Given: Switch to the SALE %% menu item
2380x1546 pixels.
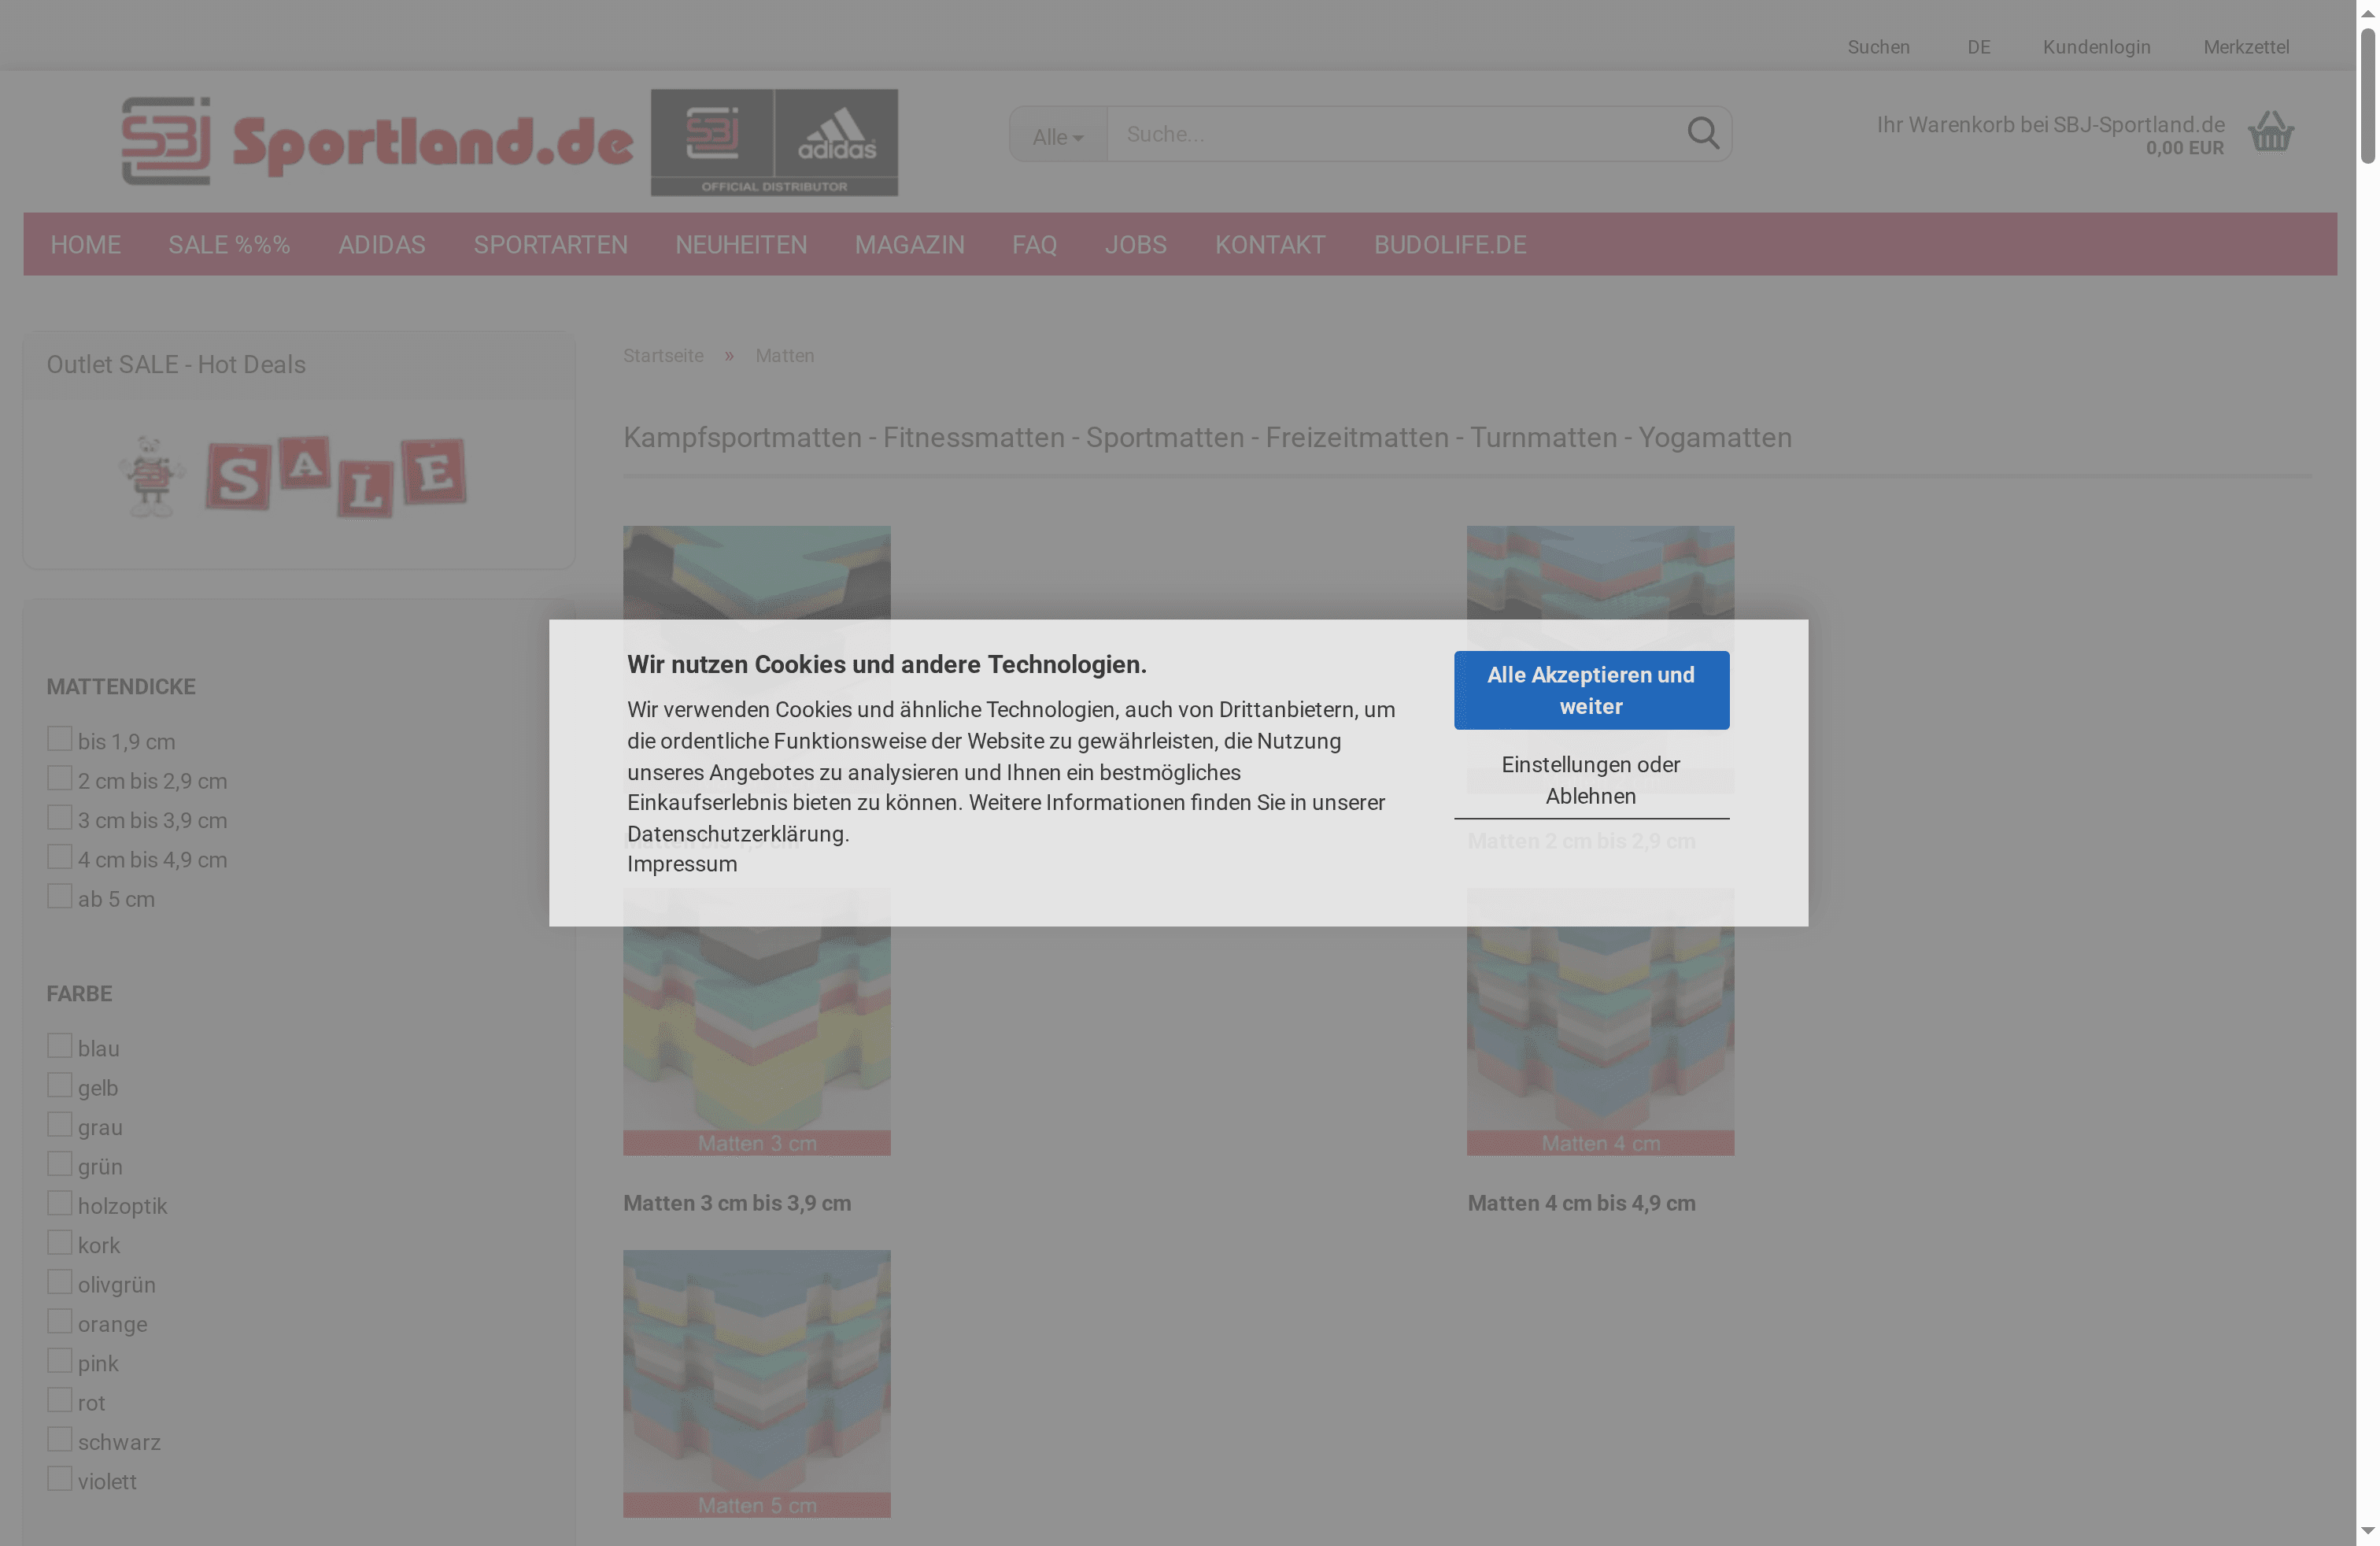Looking at the screenshot, I should pyautogui.click(x=229, y=244).
